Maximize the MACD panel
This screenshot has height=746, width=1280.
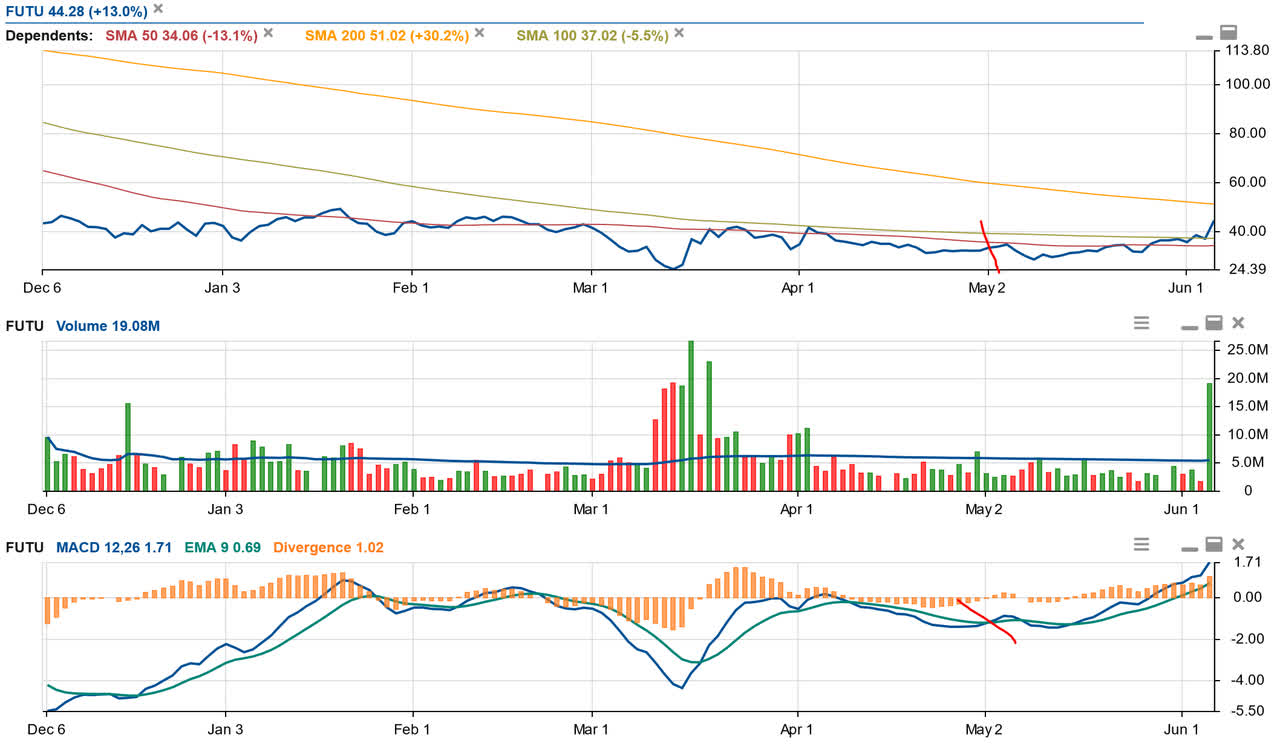pyautogui.click(x=1214, y=544)
